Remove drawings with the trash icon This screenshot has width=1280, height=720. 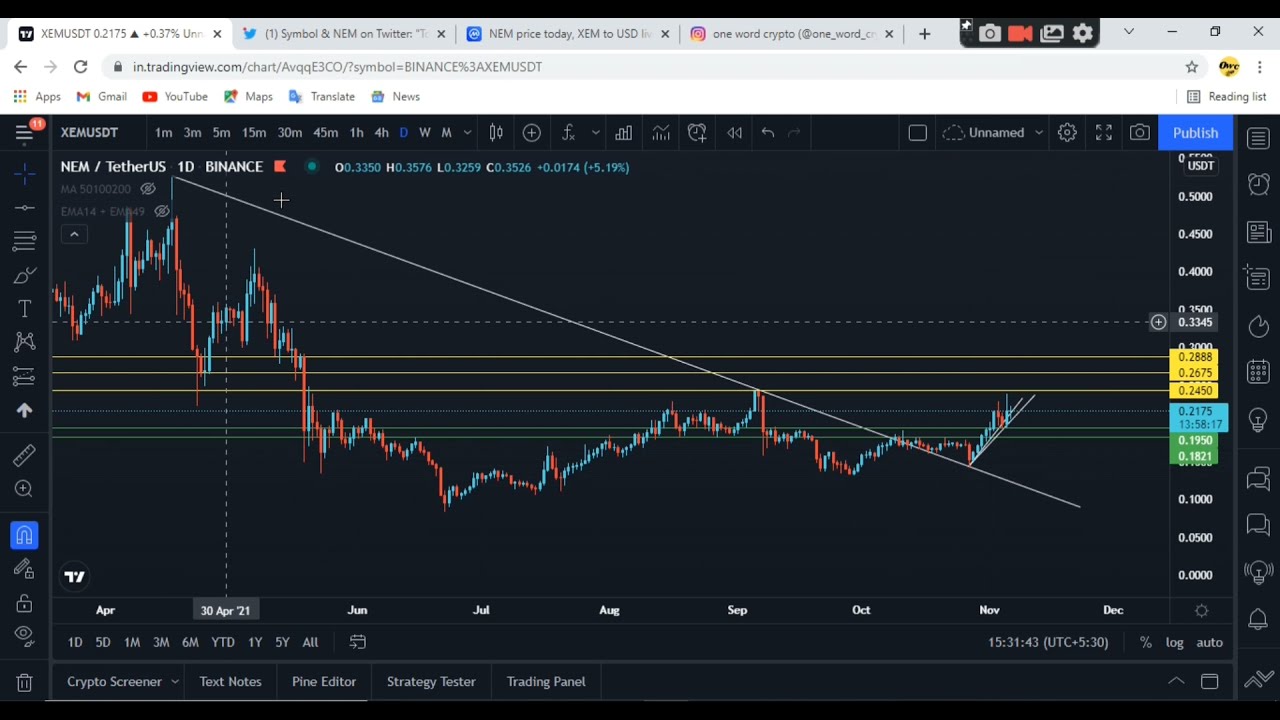[x=24, y=683]
